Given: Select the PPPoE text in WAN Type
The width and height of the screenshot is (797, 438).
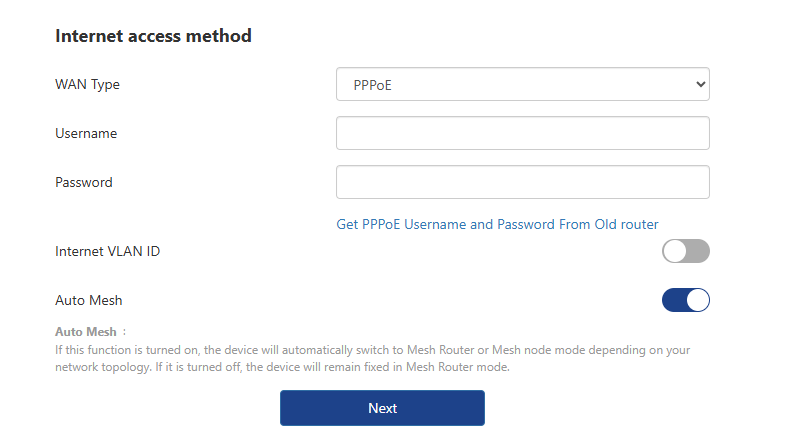Looking at the screenshot, I should [x=373, y=85].
